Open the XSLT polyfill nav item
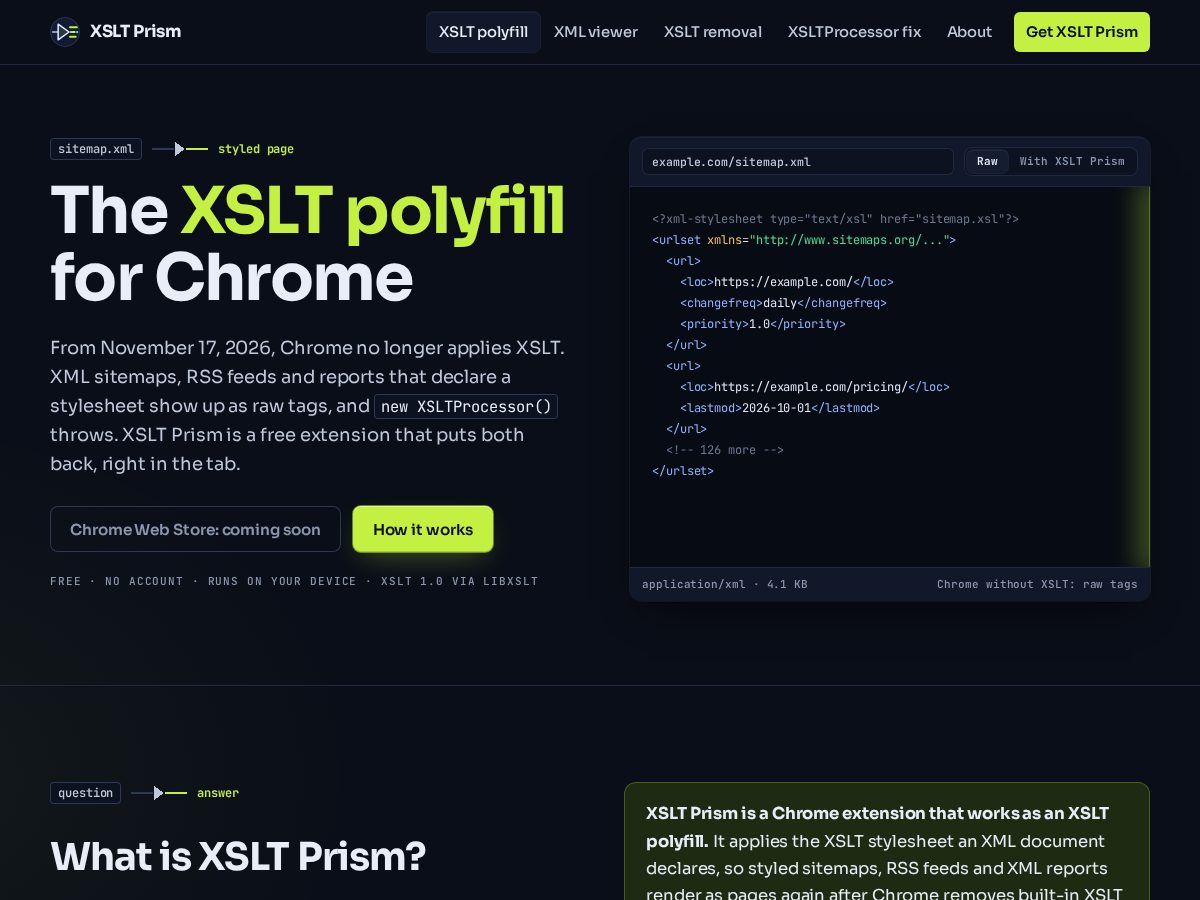Viewport: 1200px width, 900px height. point(483,32)
